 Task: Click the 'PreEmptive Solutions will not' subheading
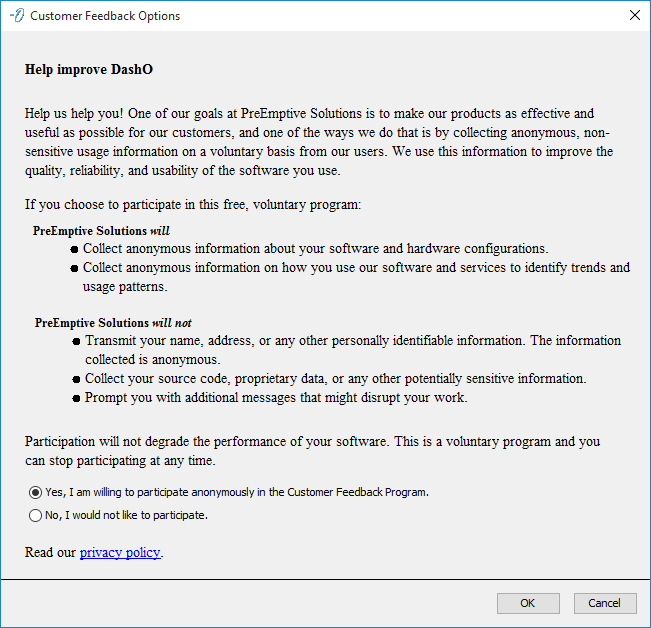click(113, 323)
